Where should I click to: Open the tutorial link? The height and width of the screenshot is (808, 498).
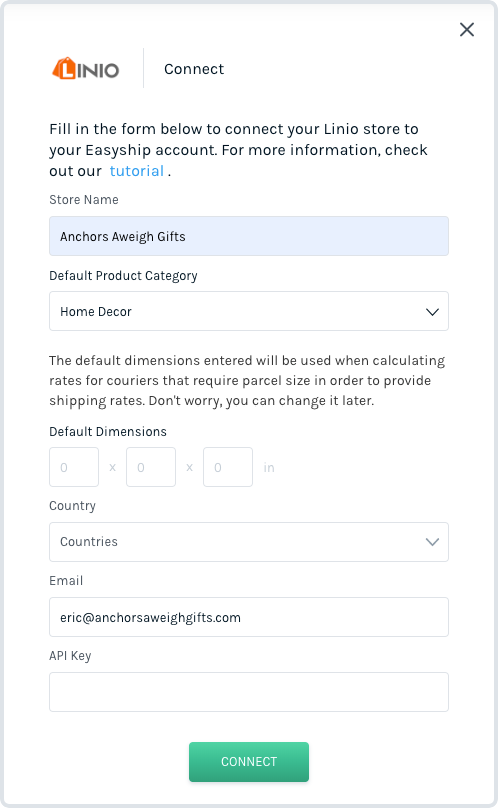point(137,171)
